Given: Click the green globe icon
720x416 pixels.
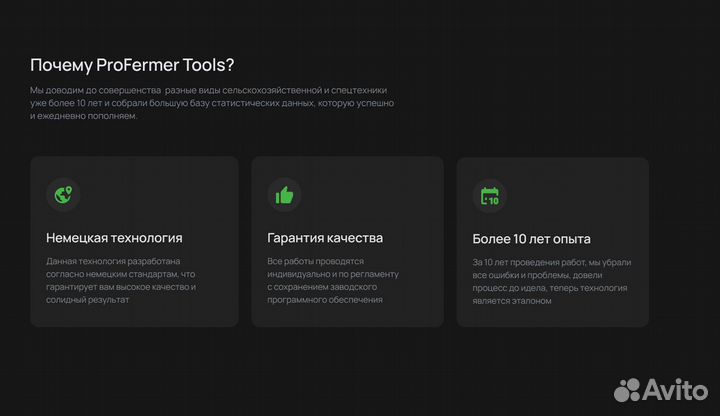Looking at the screenshot, I should point(62,195).
